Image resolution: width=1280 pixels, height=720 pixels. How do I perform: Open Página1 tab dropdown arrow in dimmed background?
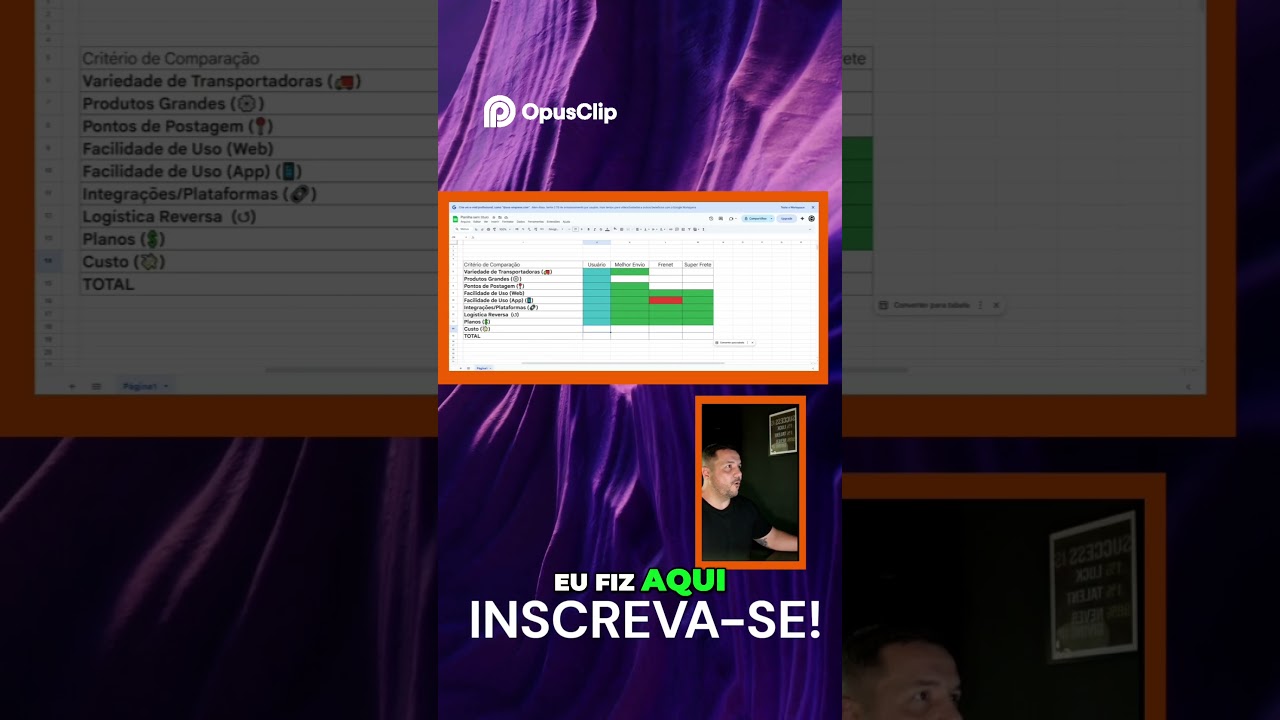pos(166,386)
